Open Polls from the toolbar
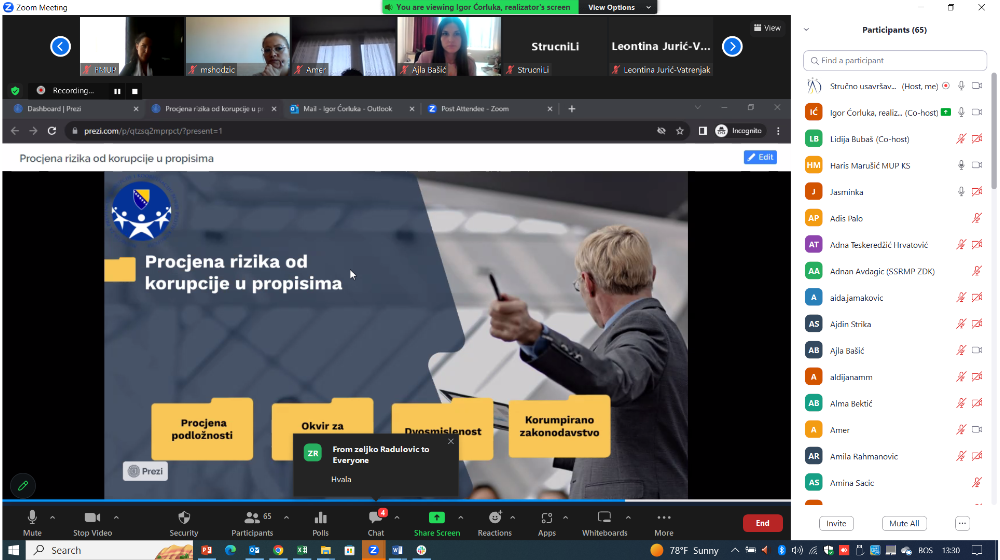The image size is (1000, 560). click(x=320, y=523)
